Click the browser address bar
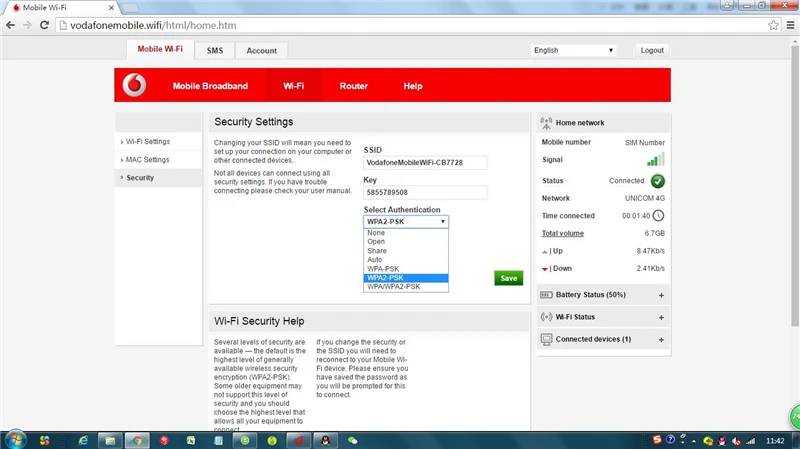The image size is (800, 449). tap(411, 25)
